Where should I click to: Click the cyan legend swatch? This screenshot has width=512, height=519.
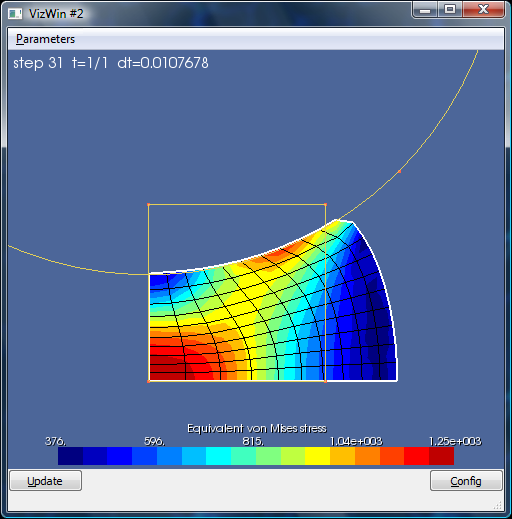point(219,456)
